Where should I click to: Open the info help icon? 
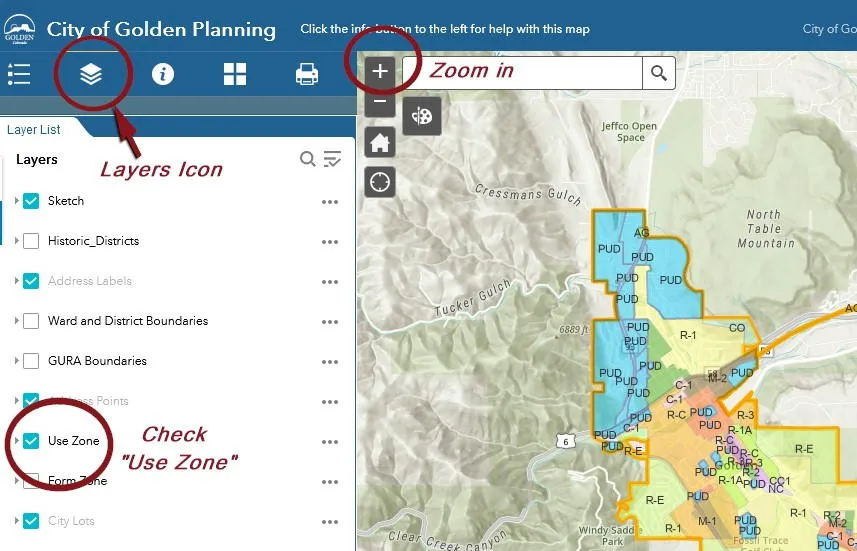pos(163,74)
